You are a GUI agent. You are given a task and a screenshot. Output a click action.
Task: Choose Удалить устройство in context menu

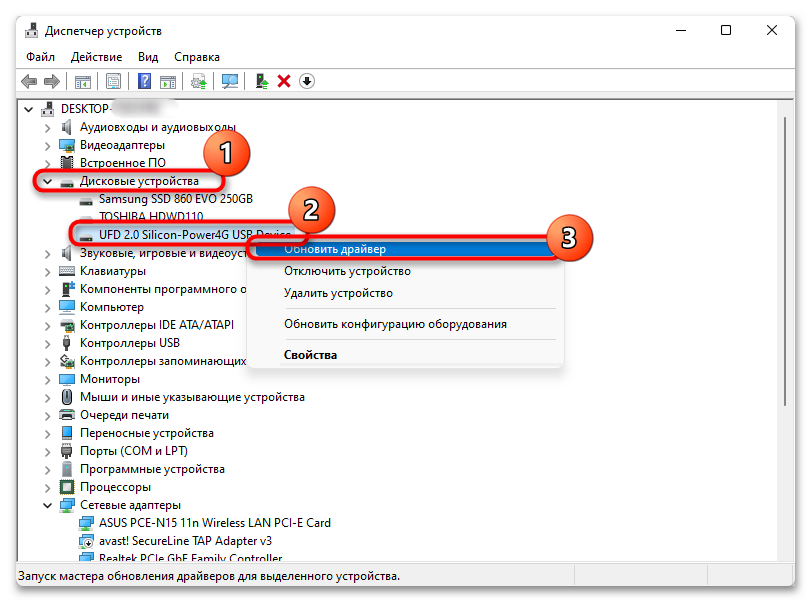pos(338,293)
